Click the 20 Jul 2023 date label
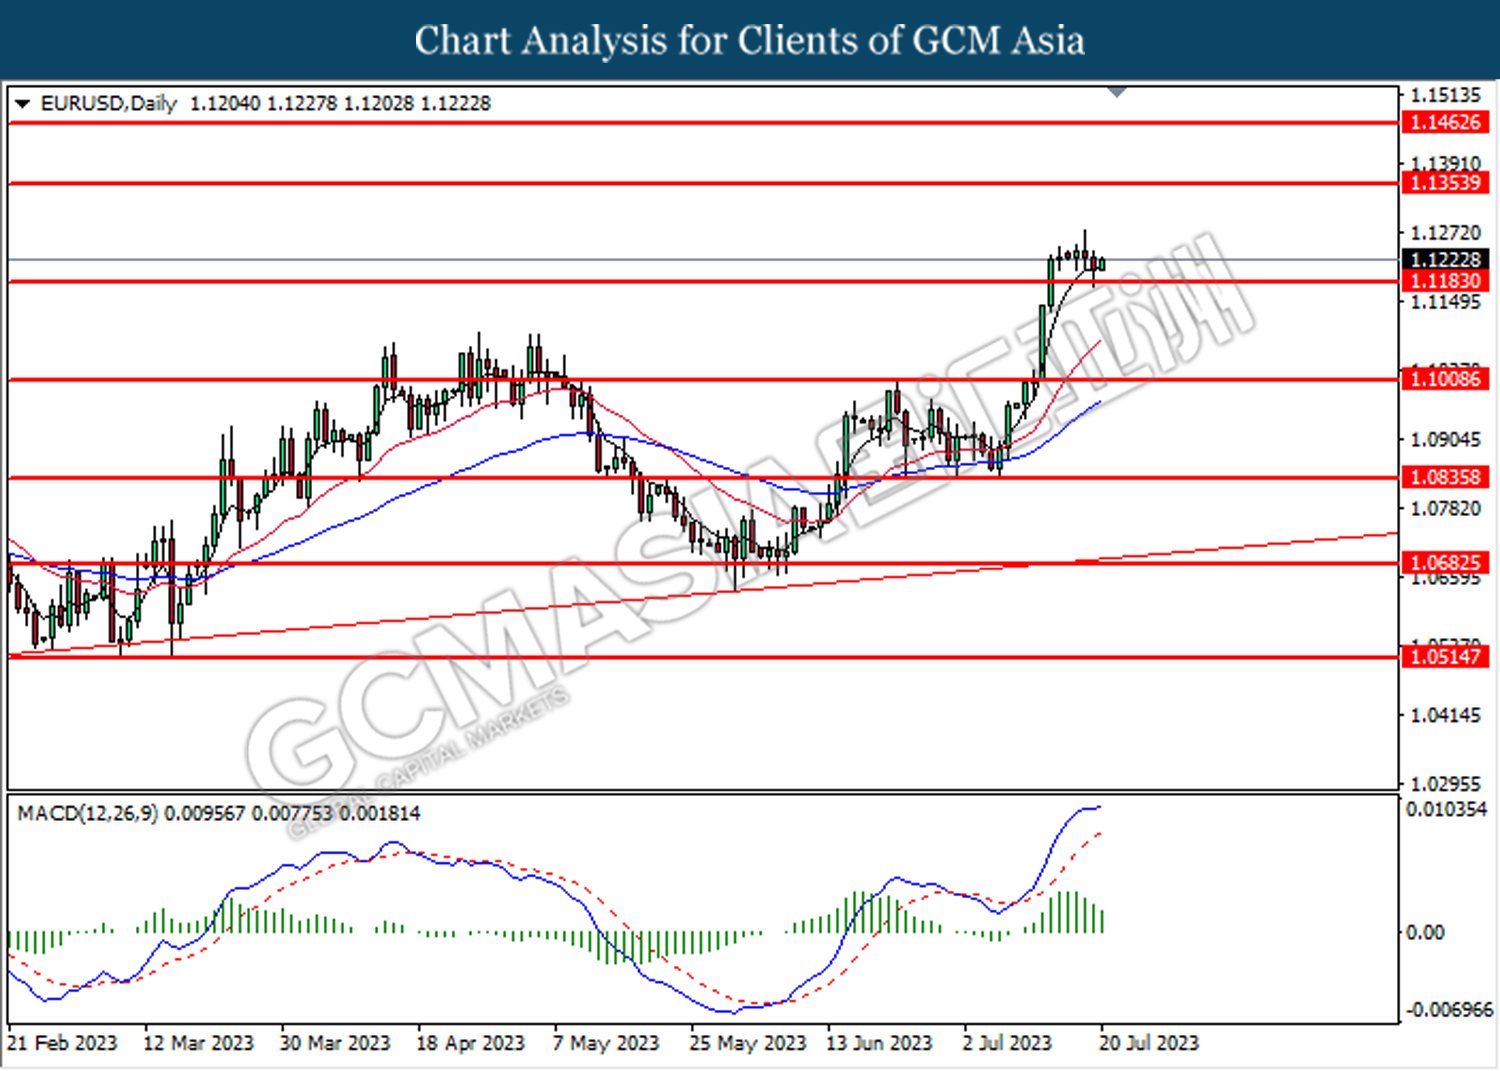The width and height of the screenshot is (1500, 1071). [x=1148, y=1043]
